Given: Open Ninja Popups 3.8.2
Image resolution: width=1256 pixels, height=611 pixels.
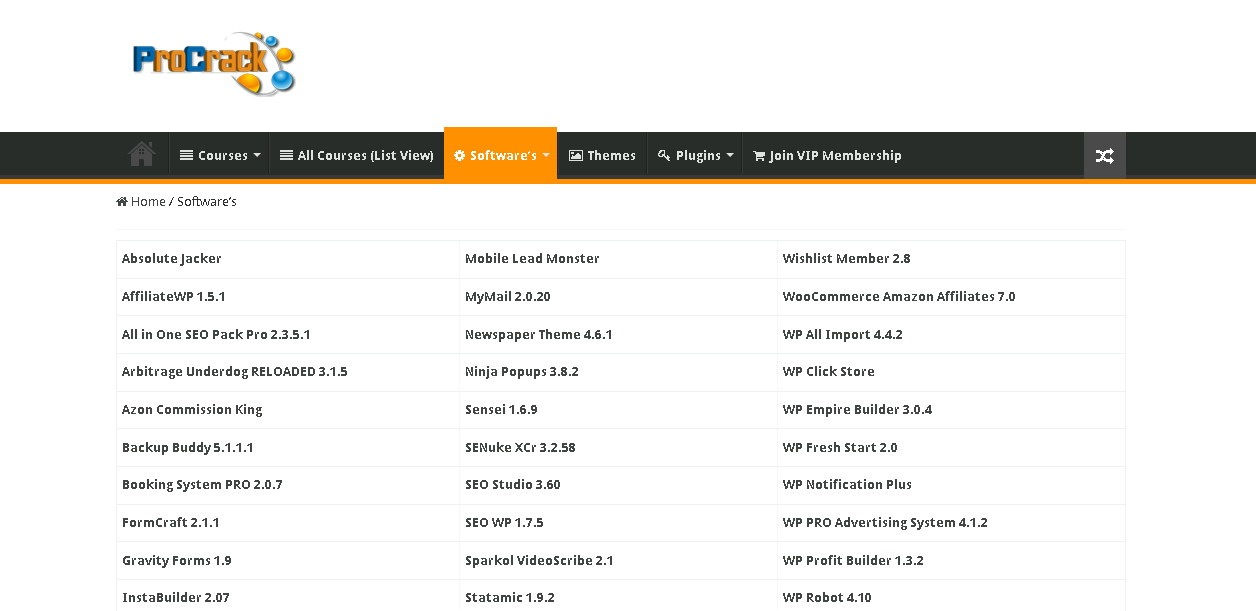Looking at the screenshot, I should pyautogui.click(x=522, y=372).
